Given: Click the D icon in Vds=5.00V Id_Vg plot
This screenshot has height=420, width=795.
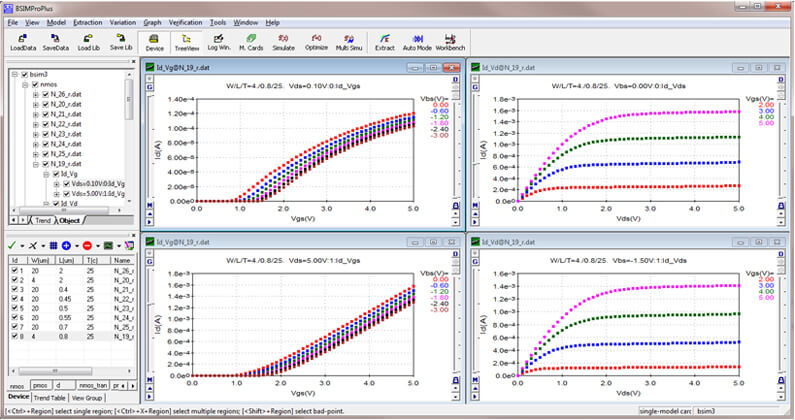Looking at the screenshot, I should pos(455,254).
